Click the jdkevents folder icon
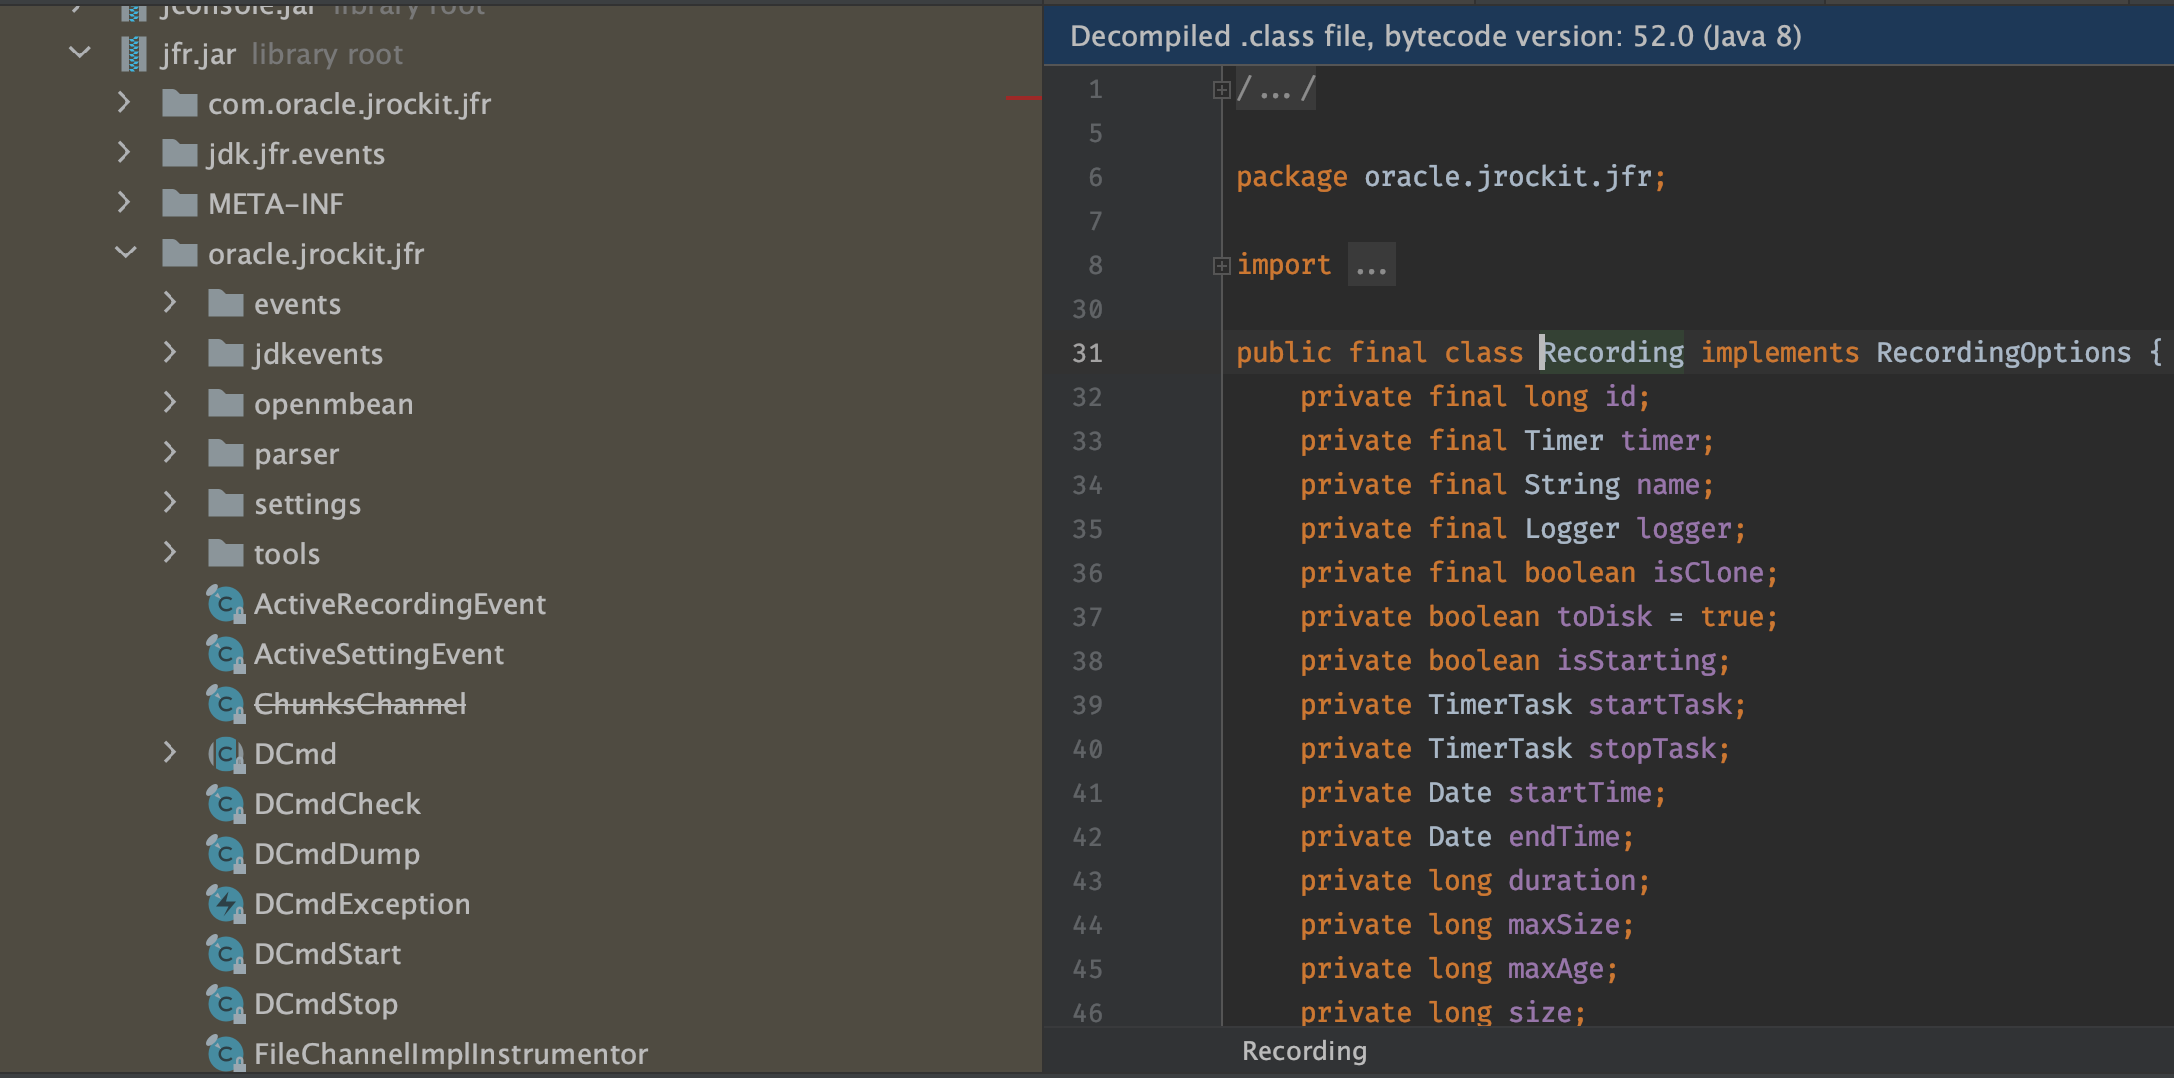 pyautogui.click(x=226, y=354)
